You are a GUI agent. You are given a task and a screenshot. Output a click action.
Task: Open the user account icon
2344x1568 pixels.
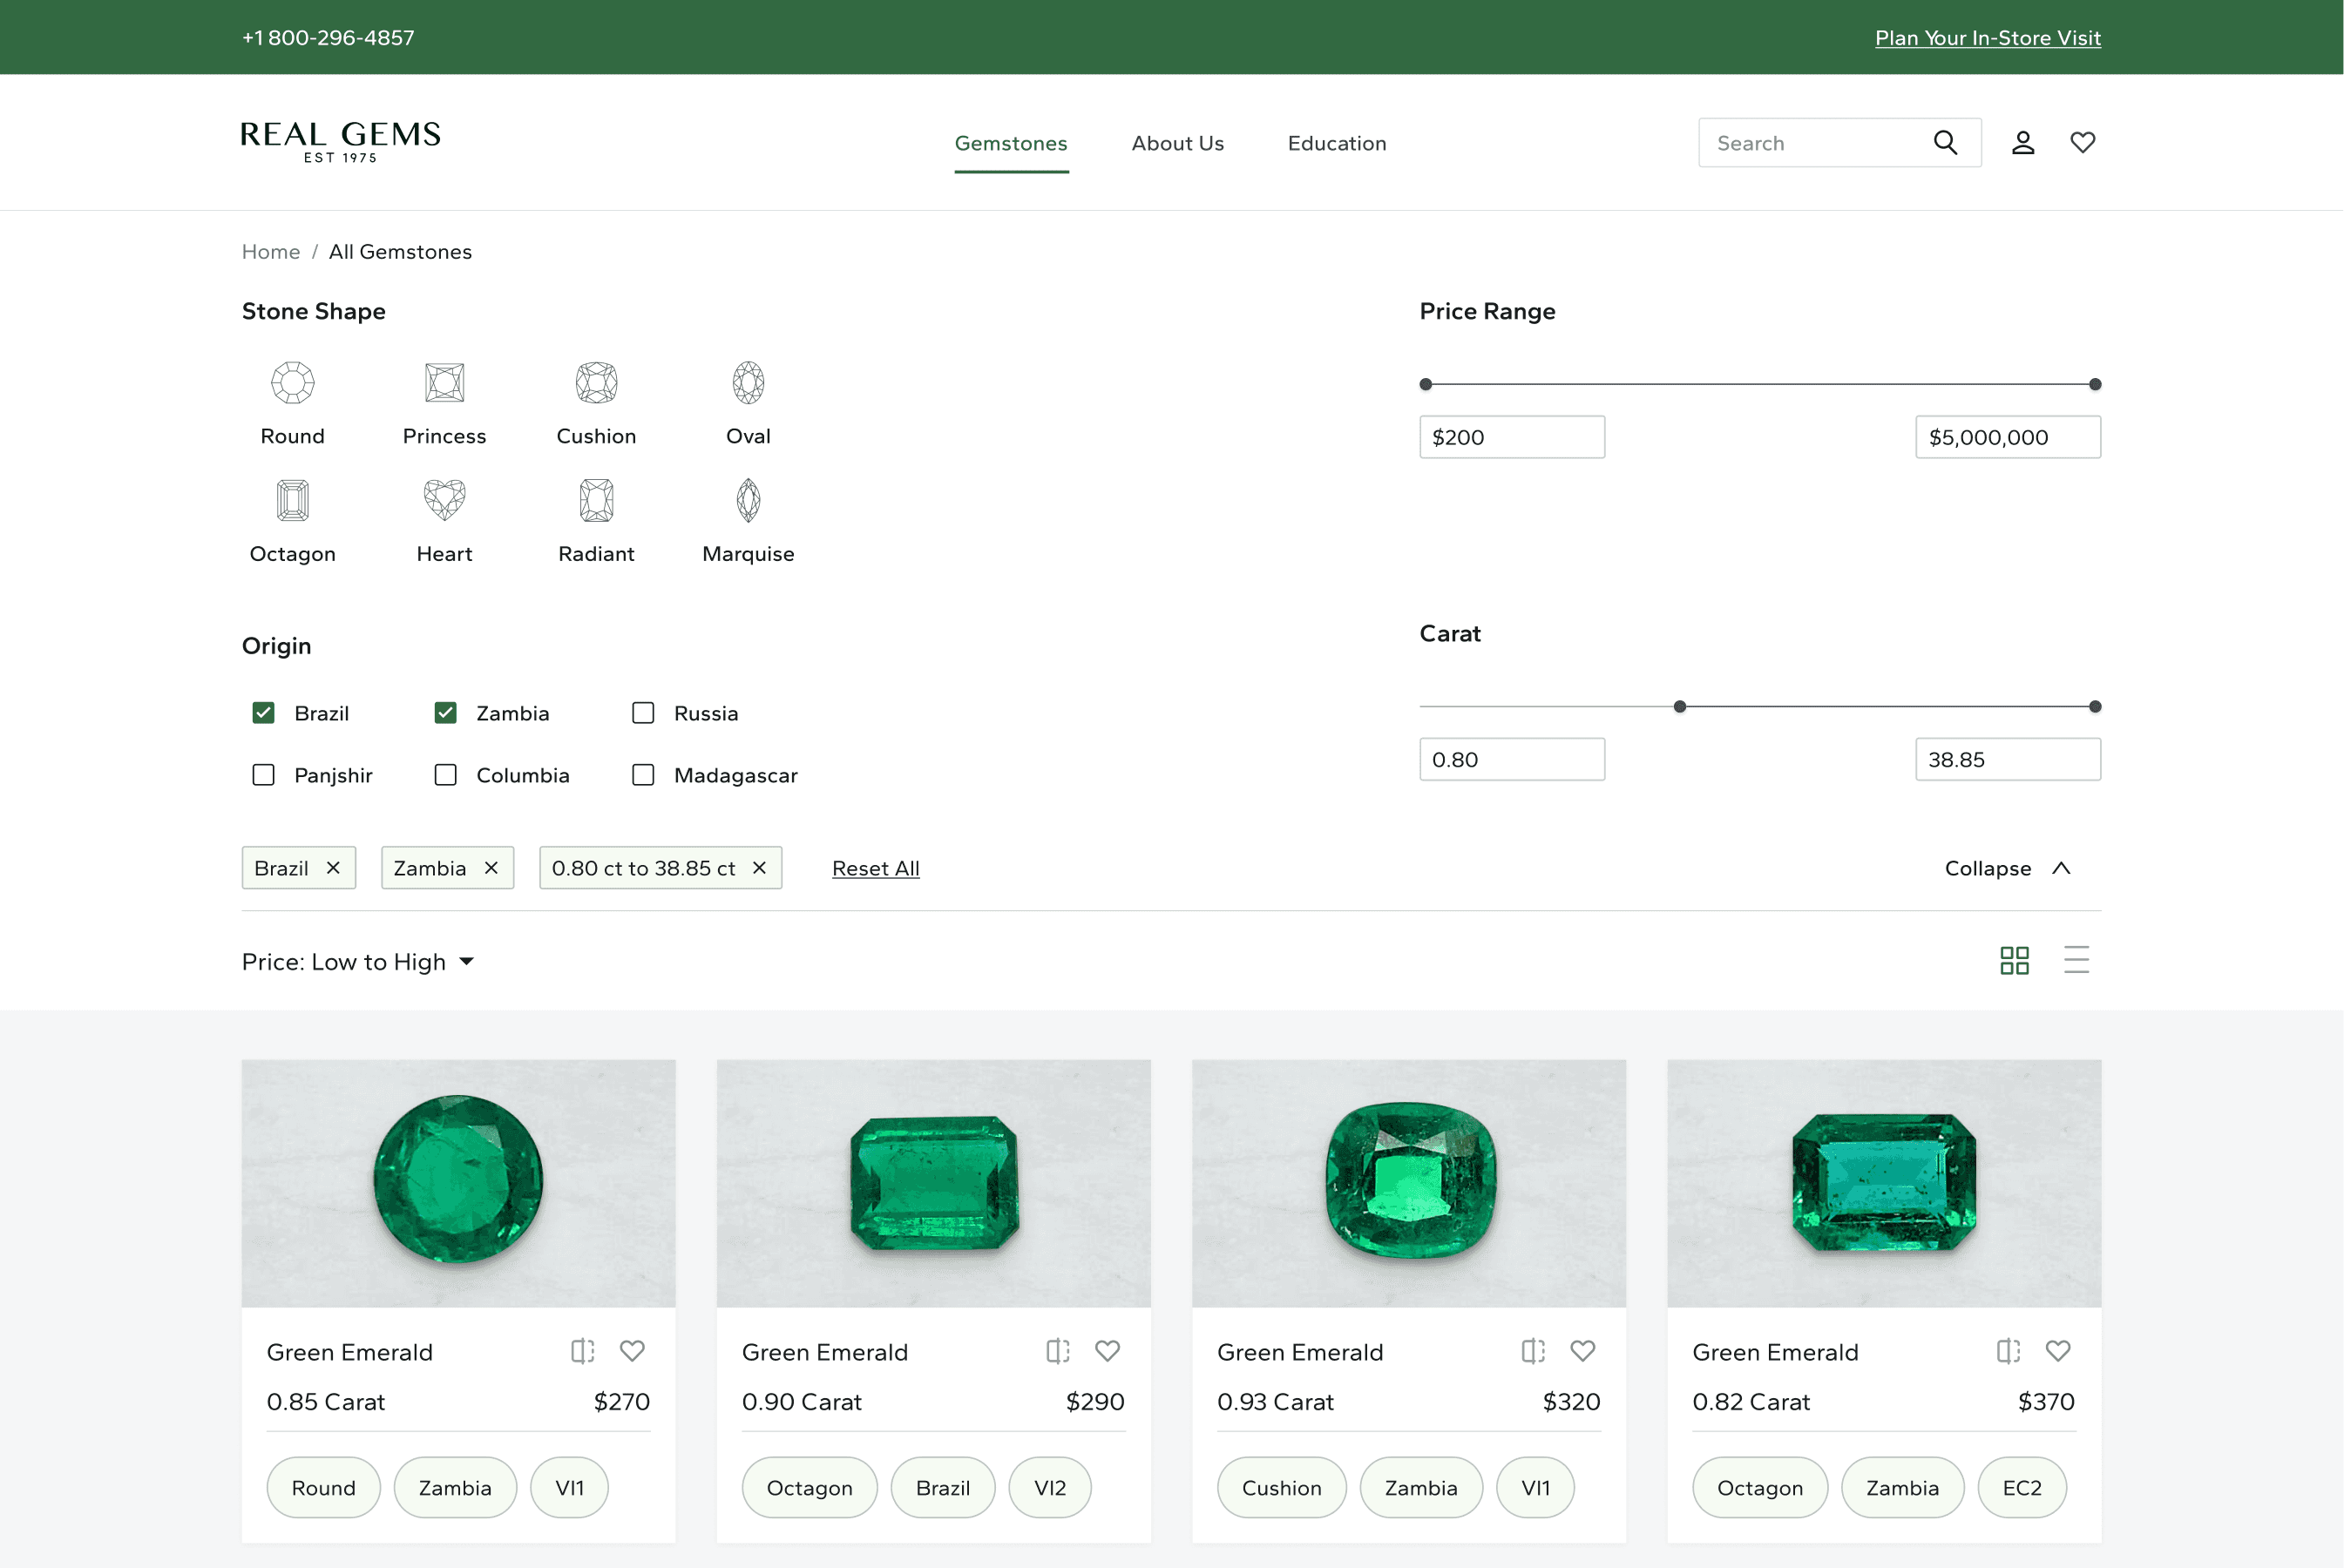[x=2023, y=143]
